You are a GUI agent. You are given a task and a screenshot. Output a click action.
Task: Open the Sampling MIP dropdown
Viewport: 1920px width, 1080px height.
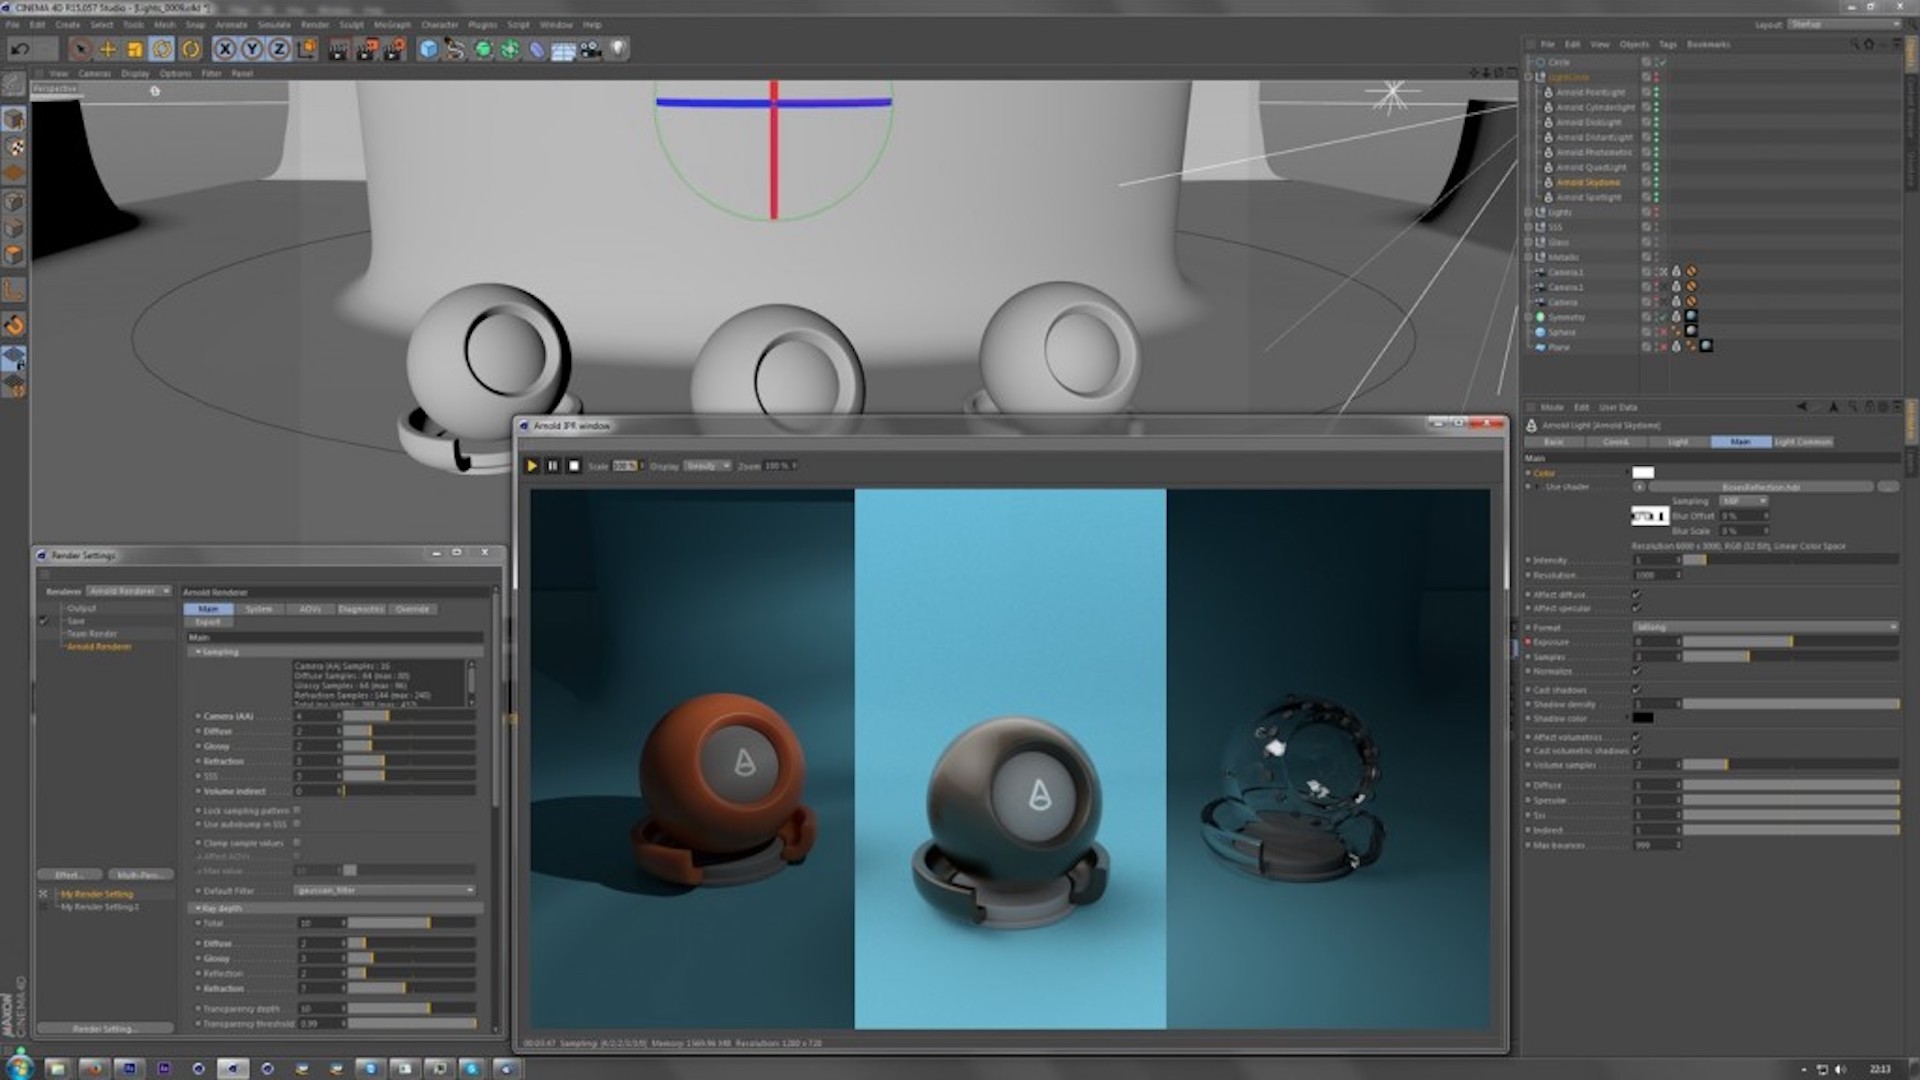(x=1743, y=501)
